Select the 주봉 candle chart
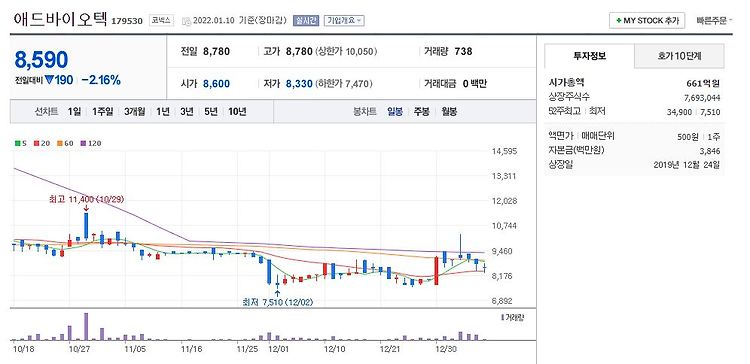This screenshot has height=364, width=750. (422, 112)
